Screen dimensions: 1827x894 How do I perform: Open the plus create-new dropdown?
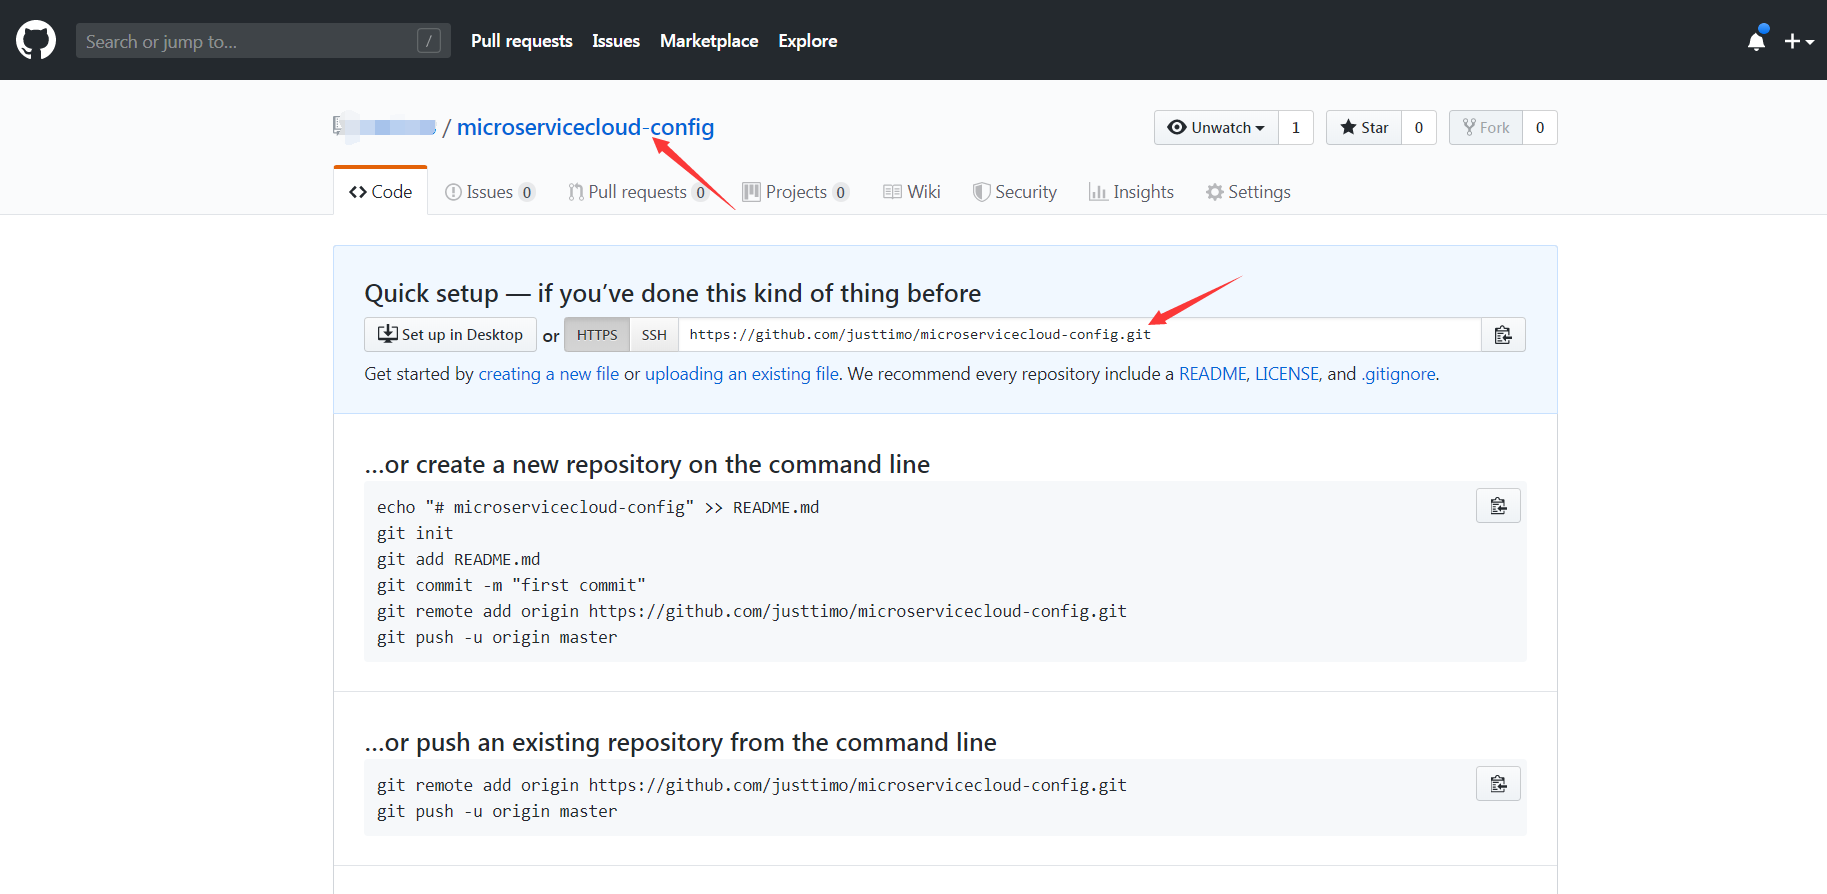[x=1798, y=41]
